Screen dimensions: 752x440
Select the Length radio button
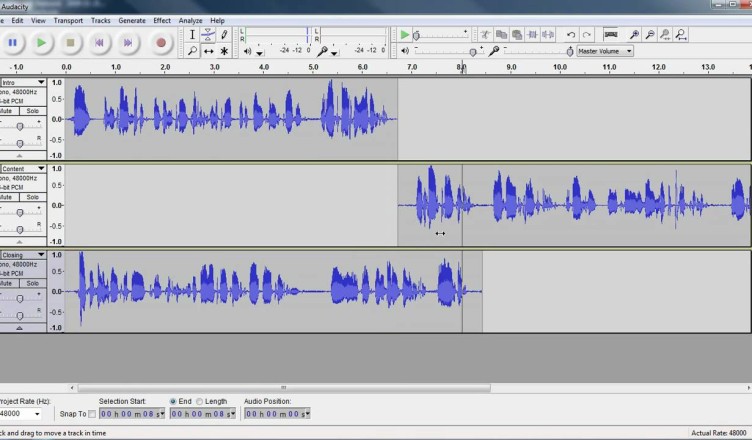[199, 401]
